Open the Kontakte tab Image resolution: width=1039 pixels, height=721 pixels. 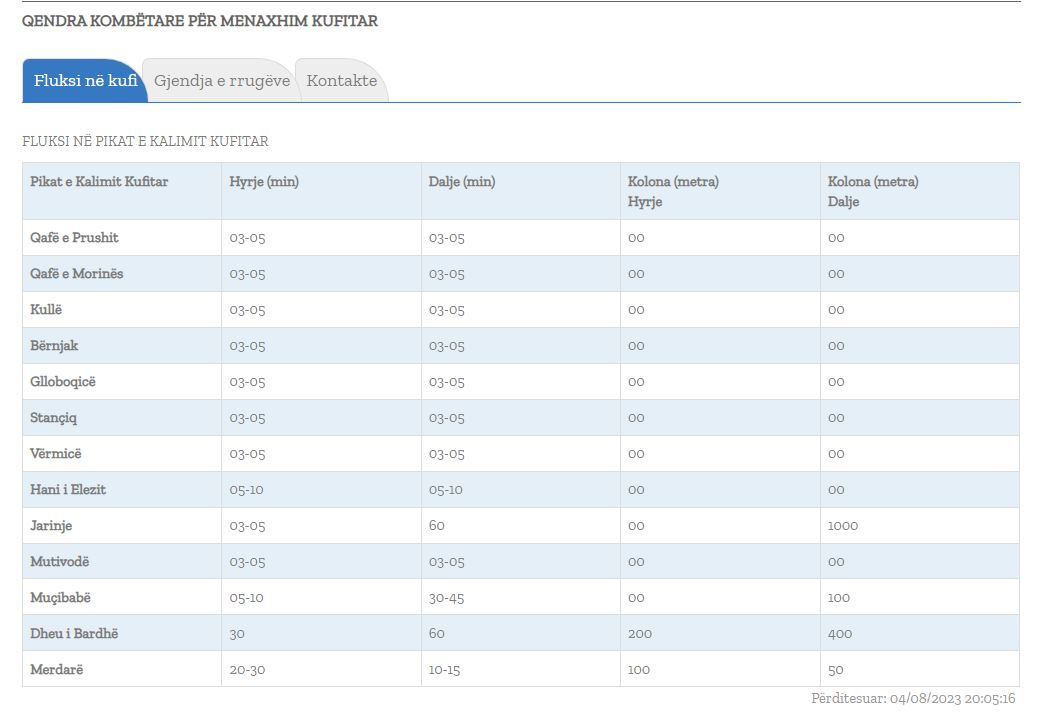coord(342,81)
